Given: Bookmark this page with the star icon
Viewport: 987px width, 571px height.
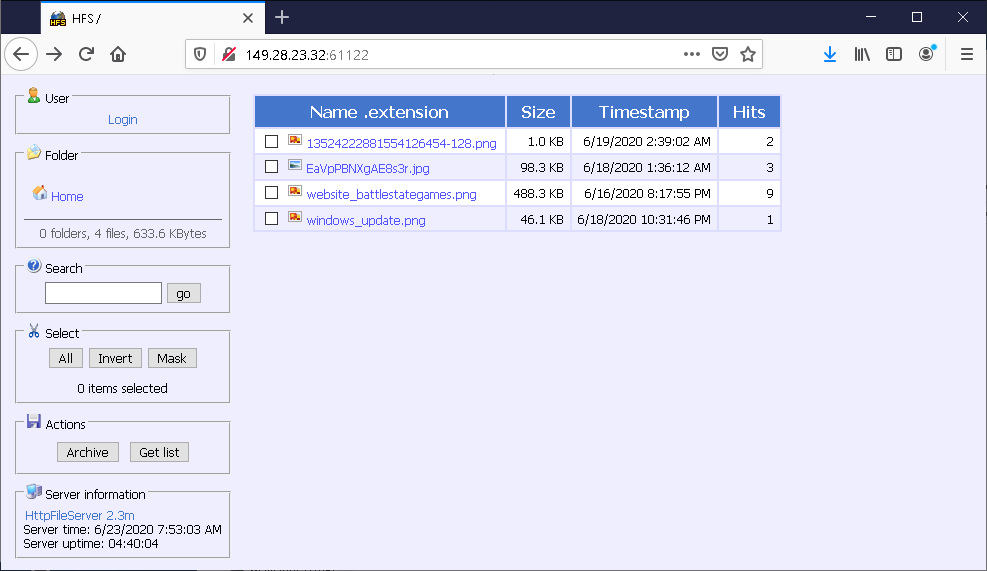Looking at the screenshot, I should click(x=747, y=55).
